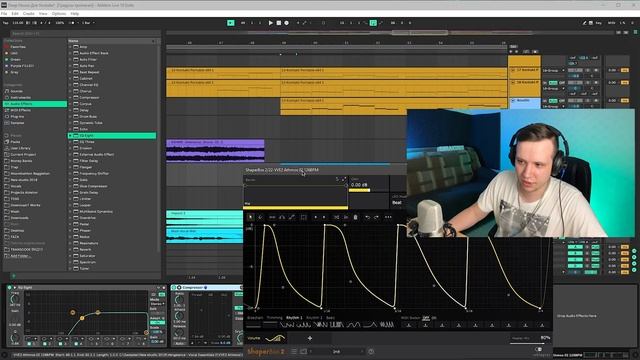Viewport: 640px width, 360px height.
Task: Open the Create menu
Action: [29, 13]
